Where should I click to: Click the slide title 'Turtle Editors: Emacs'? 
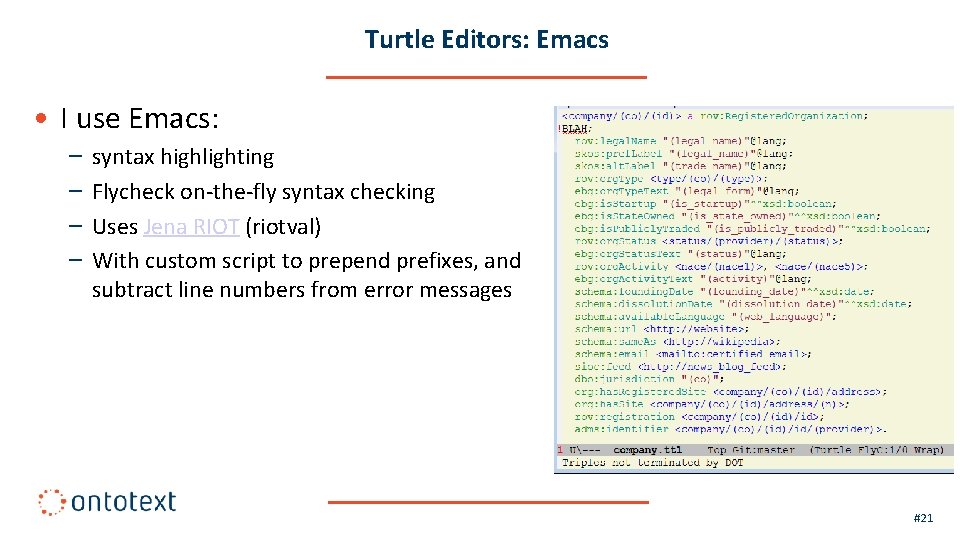pos(487,39)
